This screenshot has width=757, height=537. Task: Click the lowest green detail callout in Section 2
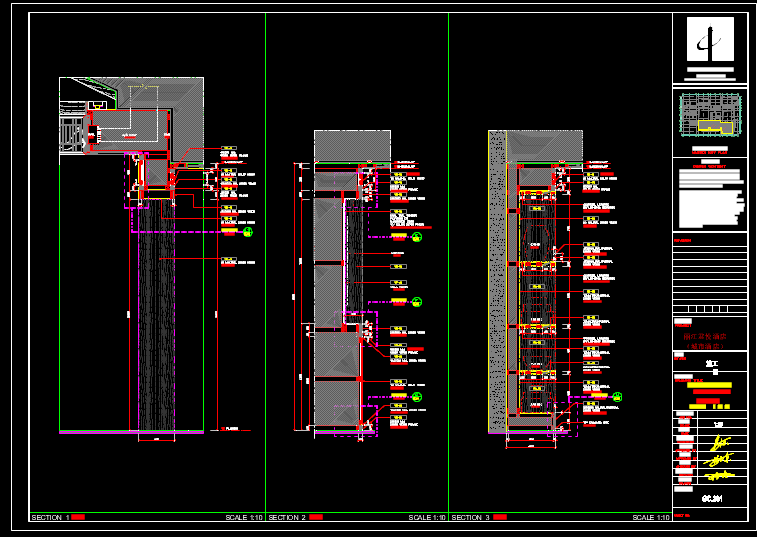point(417,396)
